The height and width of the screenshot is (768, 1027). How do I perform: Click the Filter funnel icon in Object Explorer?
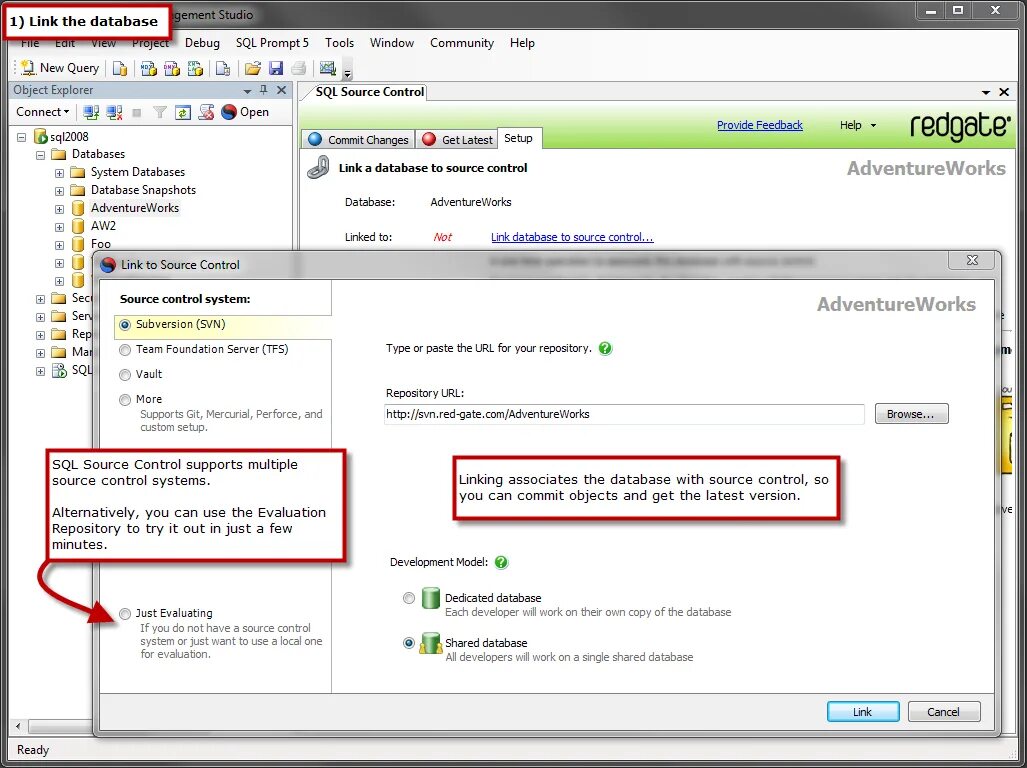pos(160,113)
